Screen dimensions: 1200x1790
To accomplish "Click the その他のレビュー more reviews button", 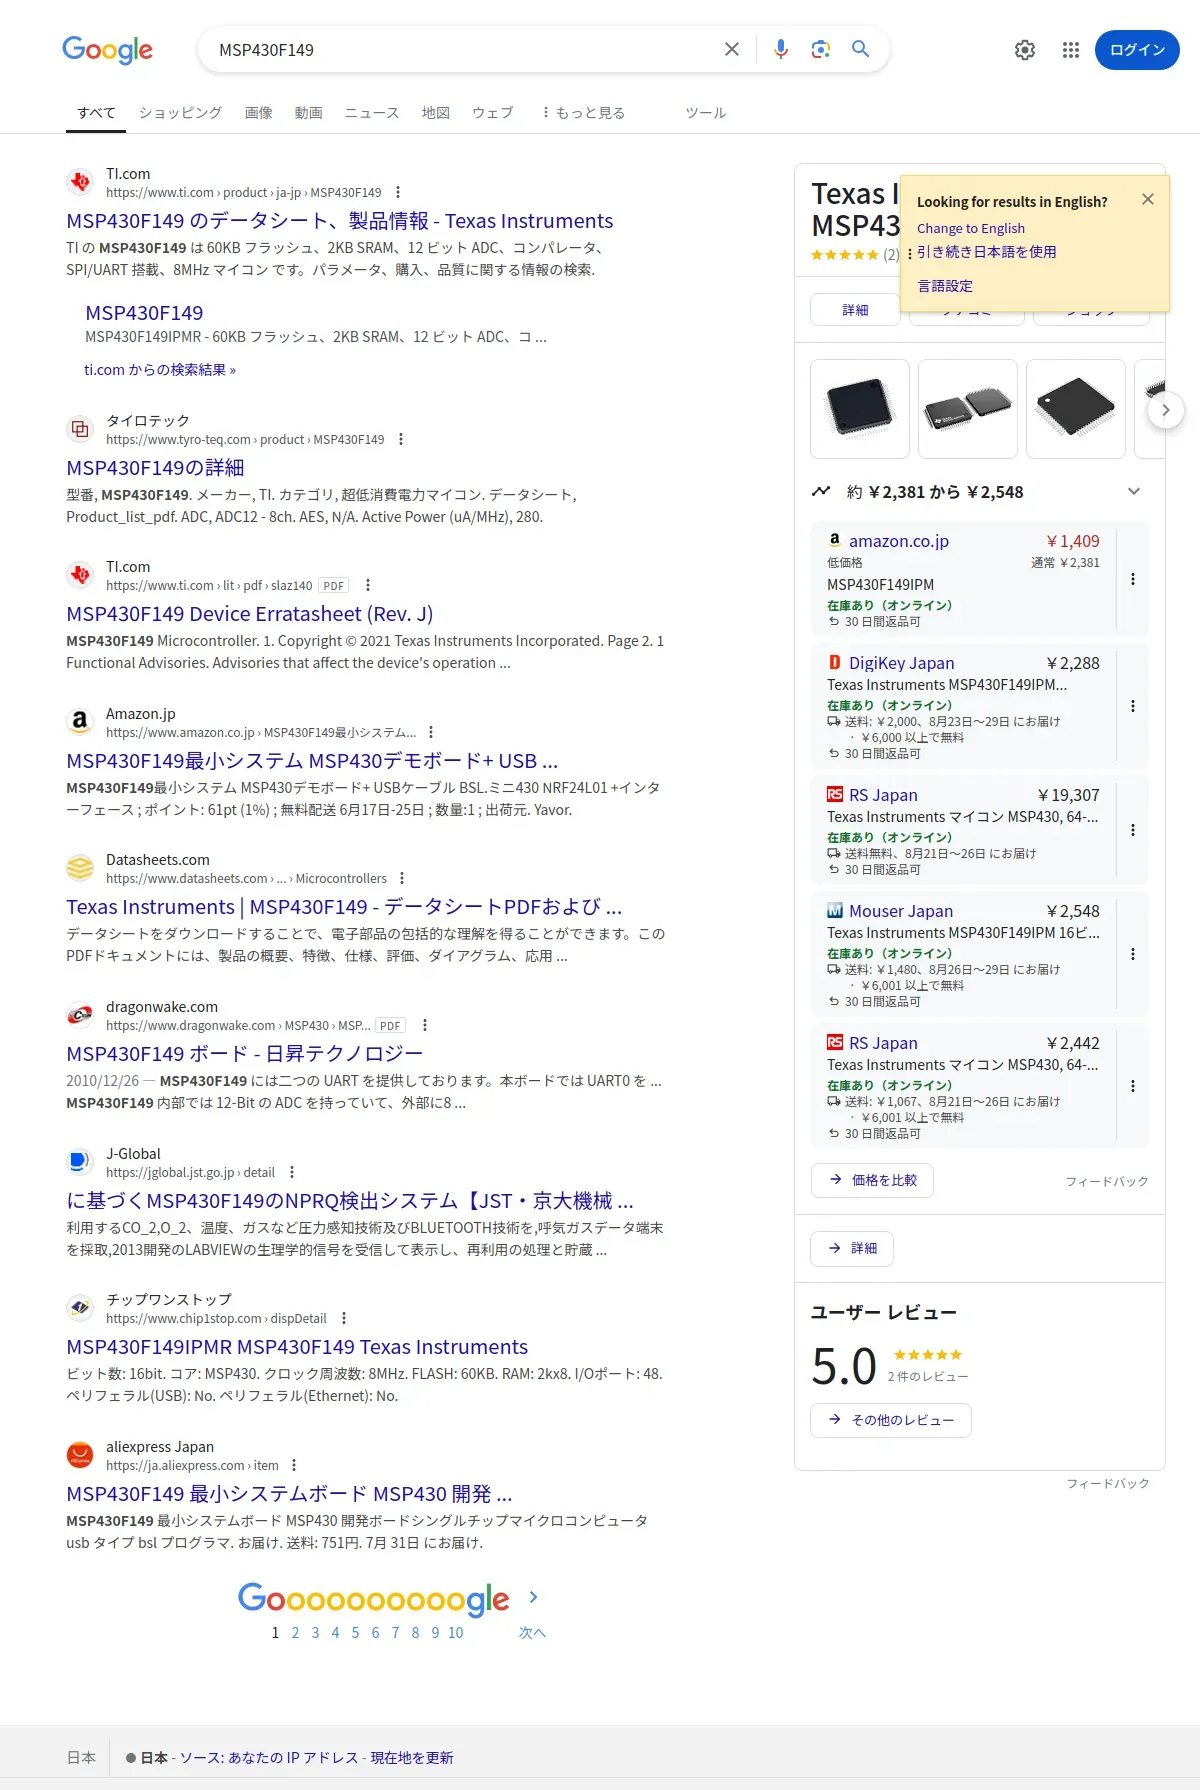I will (x=890, y=1420).
